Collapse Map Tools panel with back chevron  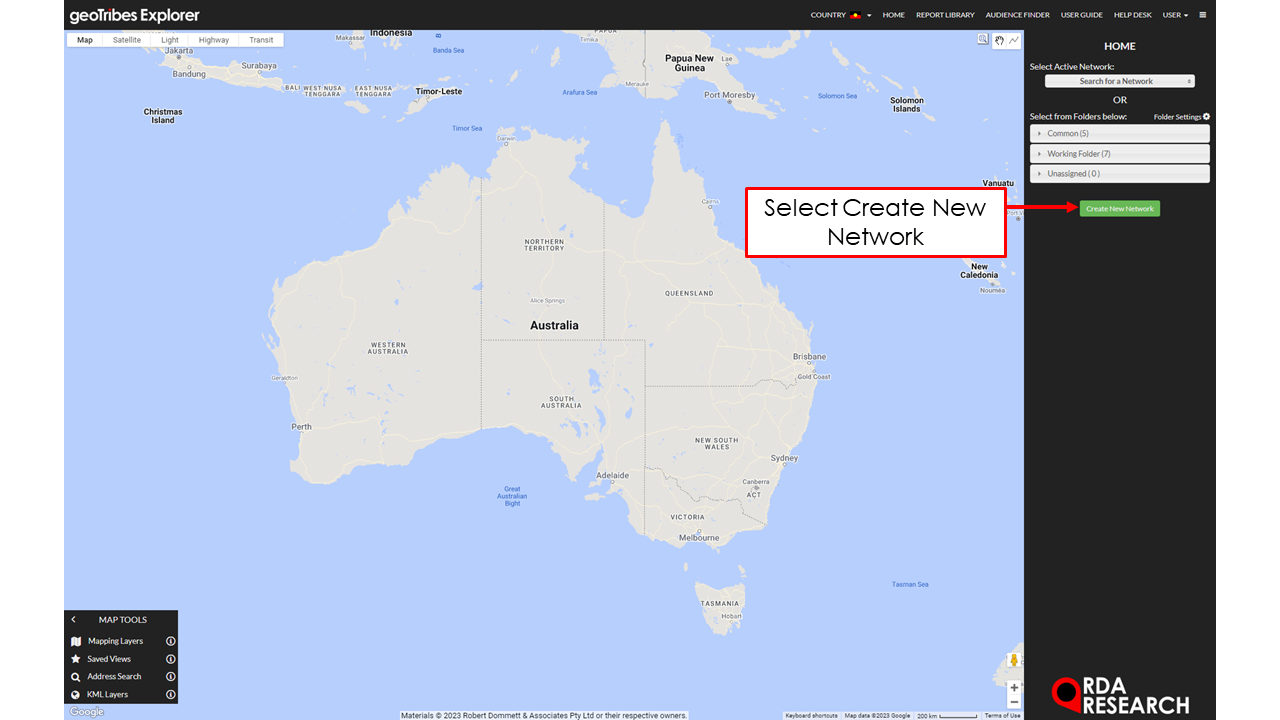(73, 620)
